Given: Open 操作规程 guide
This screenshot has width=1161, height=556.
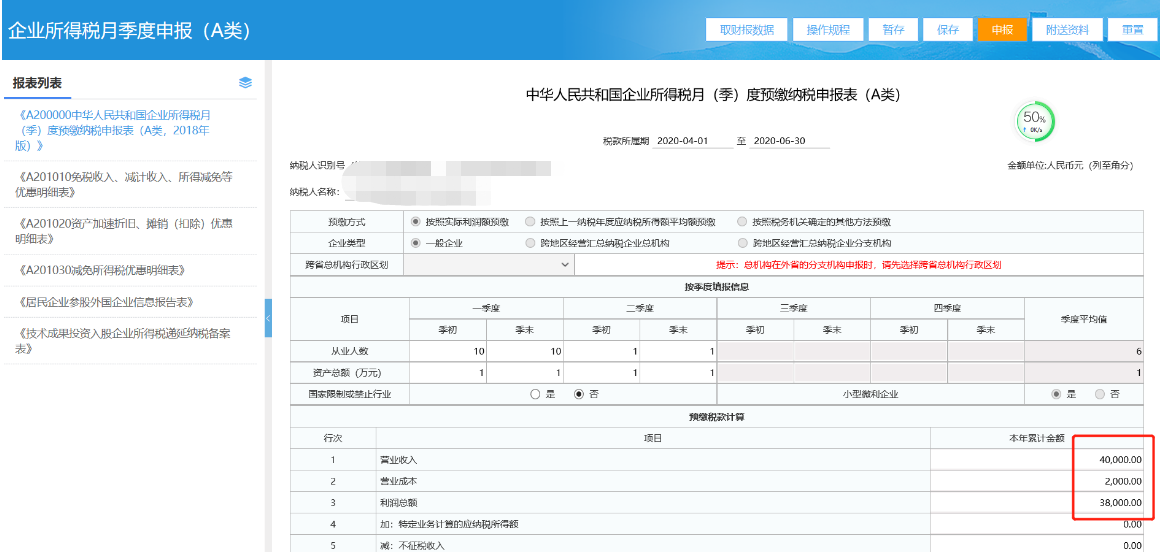Looking at the screenshot, I should click(x=828, y=30).
